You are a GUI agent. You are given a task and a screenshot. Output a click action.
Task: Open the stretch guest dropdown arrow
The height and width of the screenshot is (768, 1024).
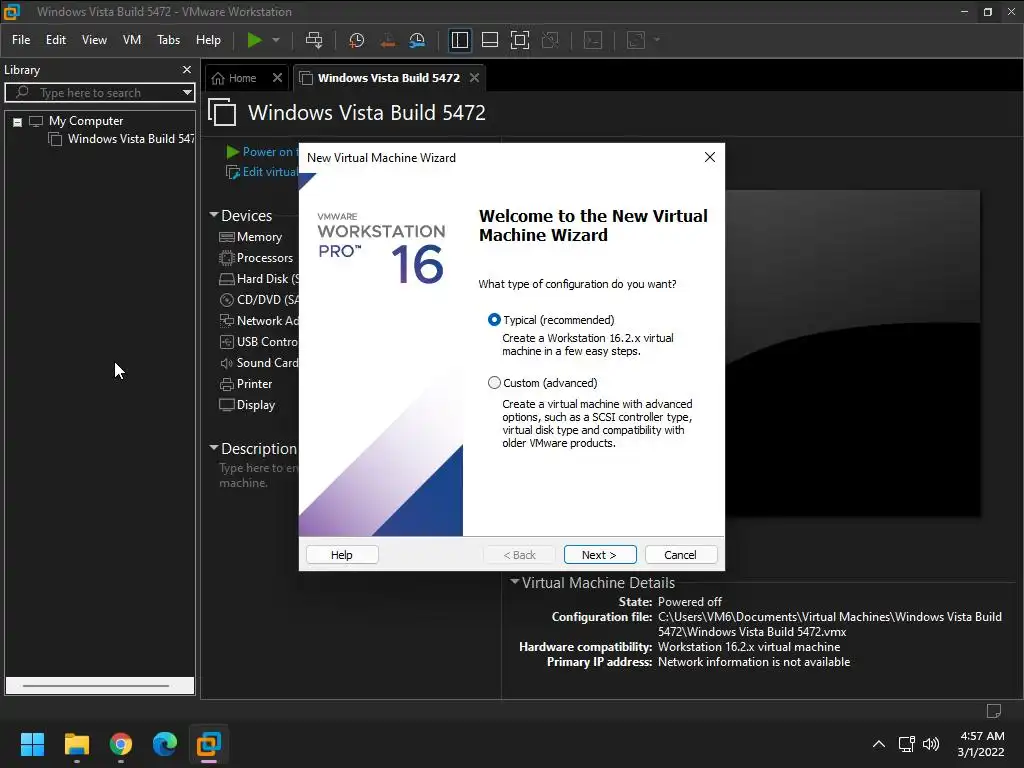pos(657,40)
